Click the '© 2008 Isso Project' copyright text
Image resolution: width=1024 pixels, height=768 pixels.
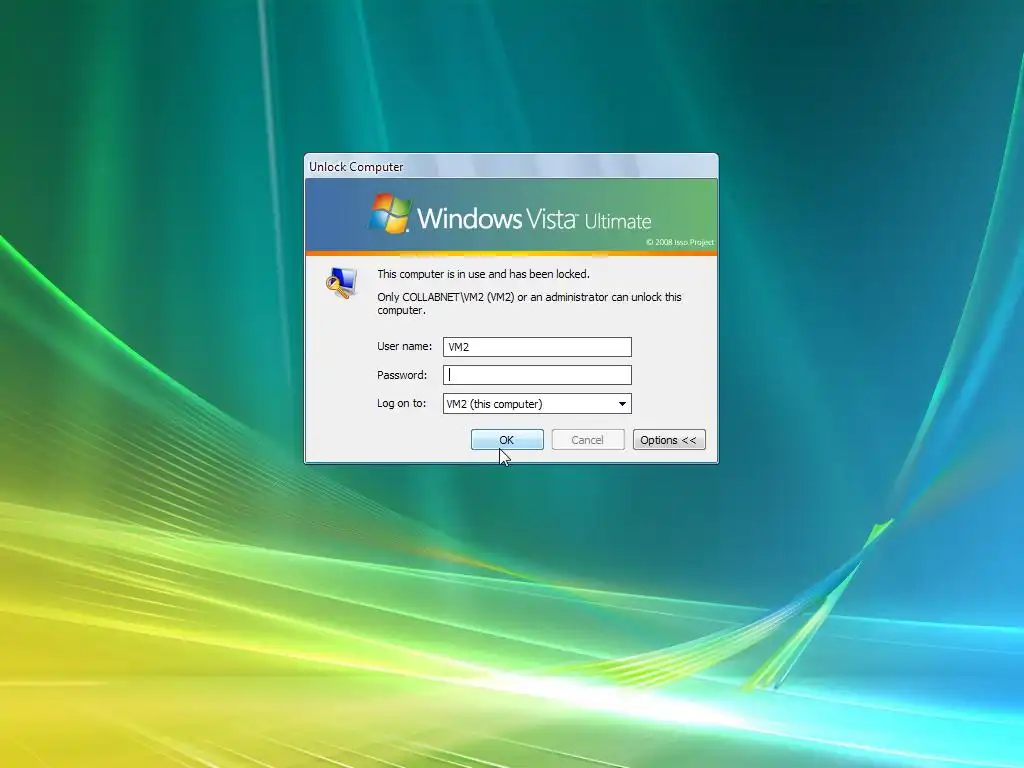coord(680,242)
